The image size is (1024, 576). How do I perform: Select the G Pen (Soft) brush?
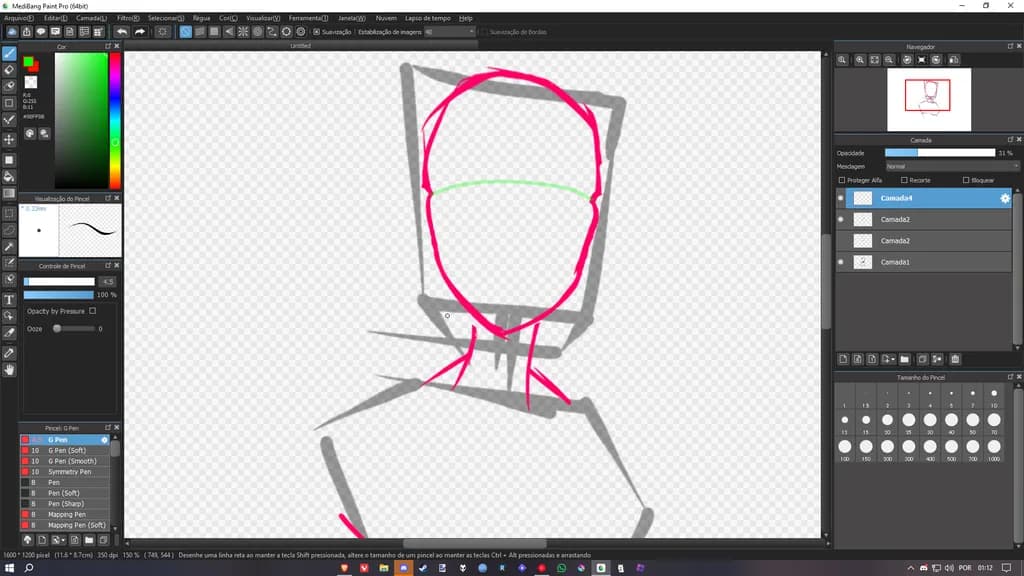click(65, 451)
